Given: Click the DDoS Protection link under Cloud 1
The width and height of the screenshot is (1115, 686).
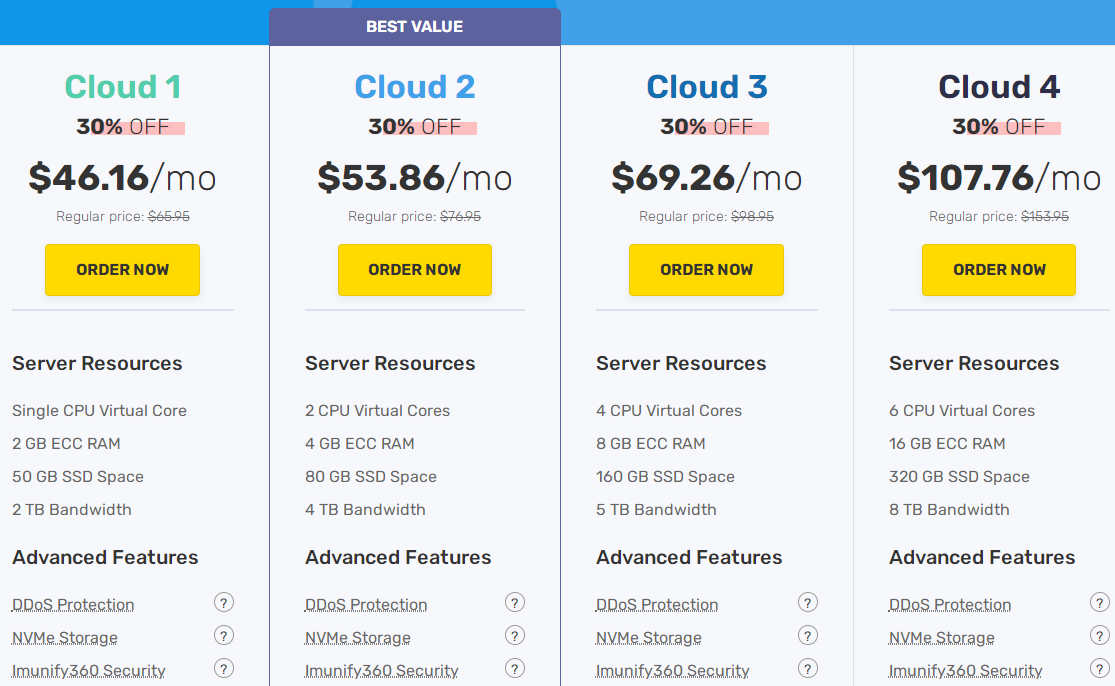Looking at the screenshot, I should pyautogui.click(x=73, y=605).
